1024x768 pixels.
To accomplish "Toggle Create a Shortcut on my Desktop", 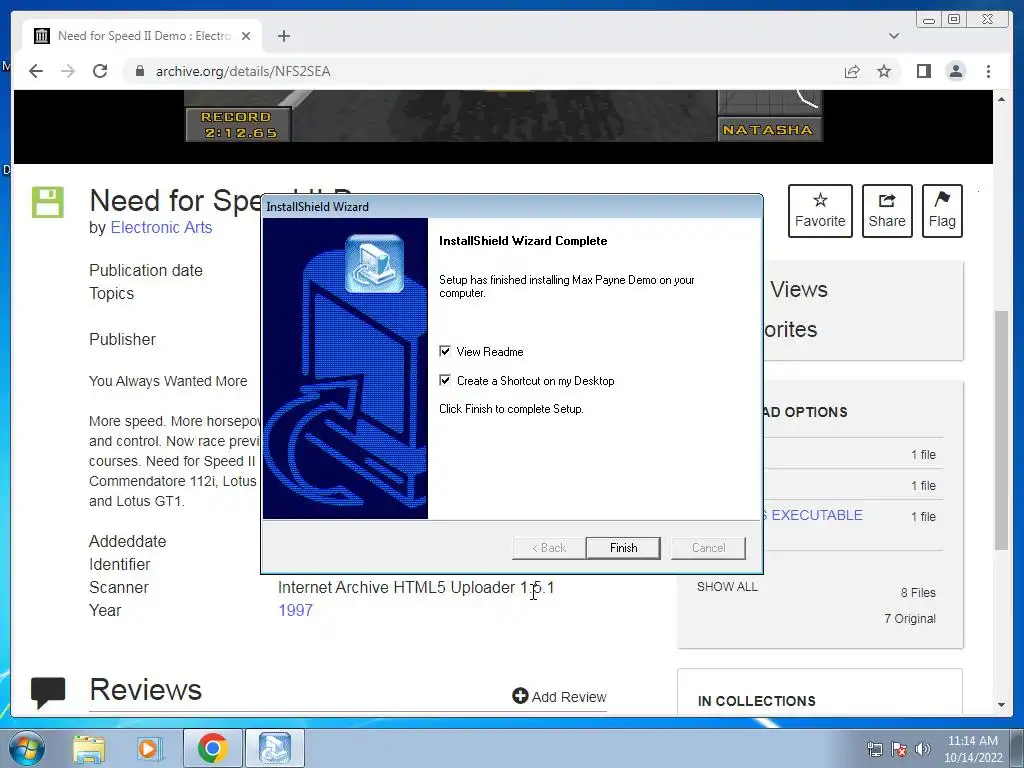I will pyautogui.click(x=445, y=380).
